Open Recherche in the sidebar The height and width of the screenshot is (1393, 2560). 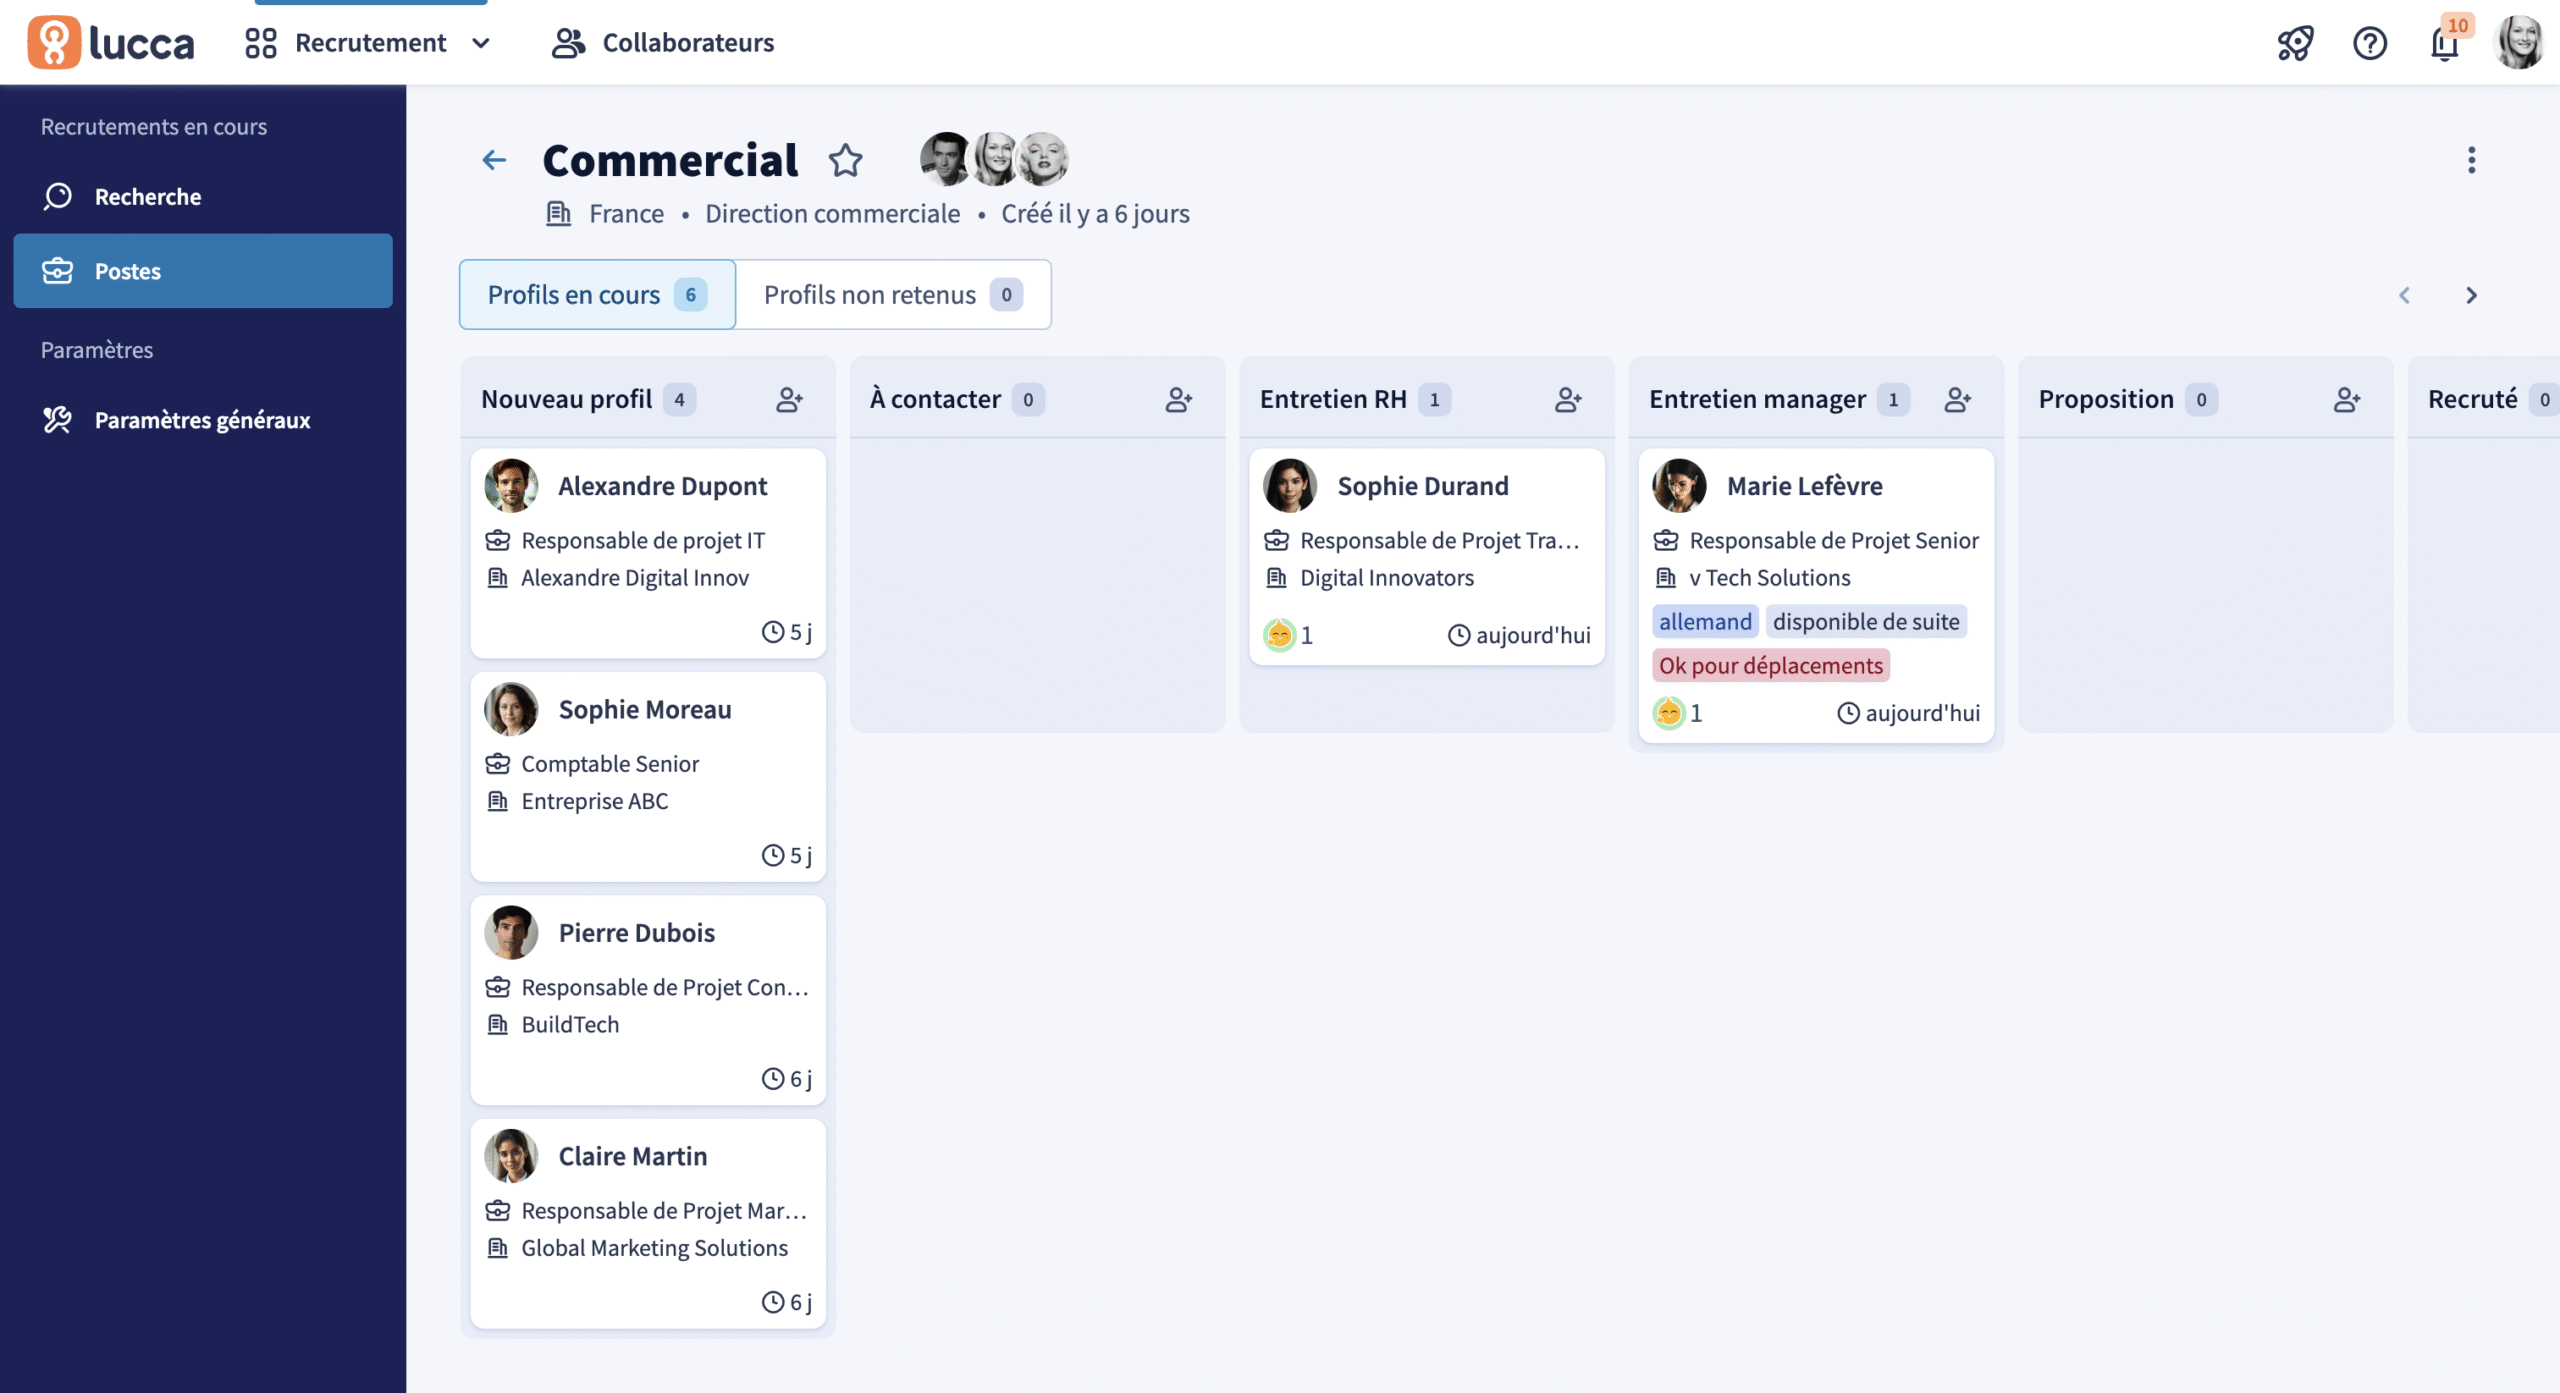(x=148, y=197)
